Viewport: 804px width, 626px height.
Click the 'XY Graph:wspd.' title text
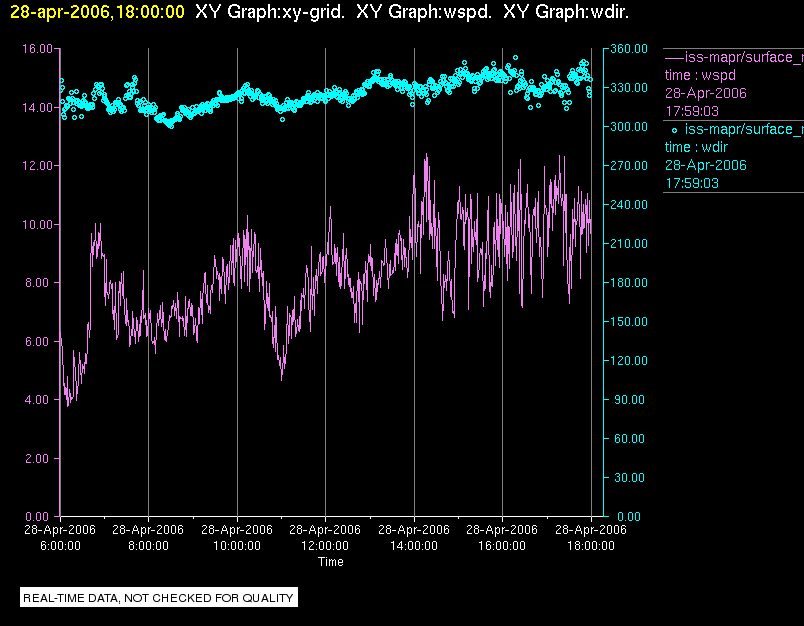tap(424, 12)
